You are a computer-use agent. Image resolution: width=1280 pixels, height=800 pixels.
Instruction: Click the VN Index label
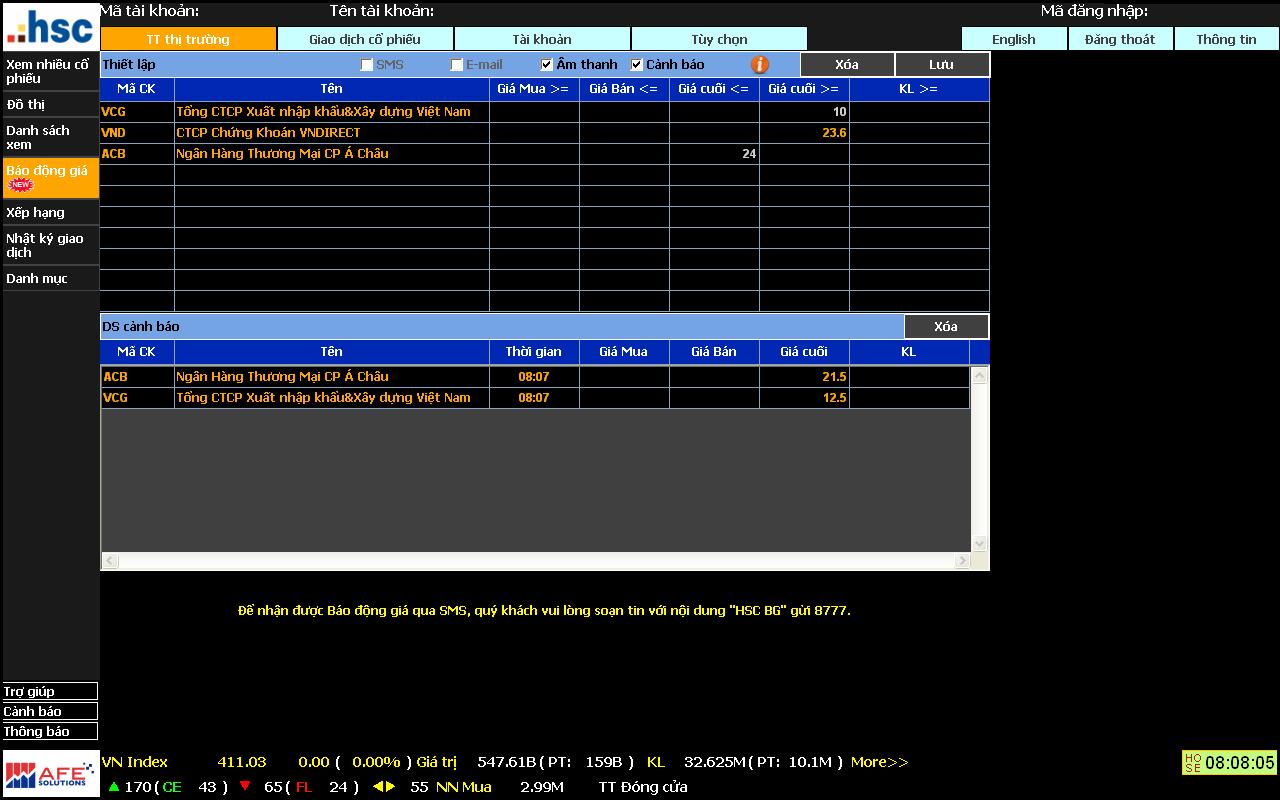click(x=135, y=762)
